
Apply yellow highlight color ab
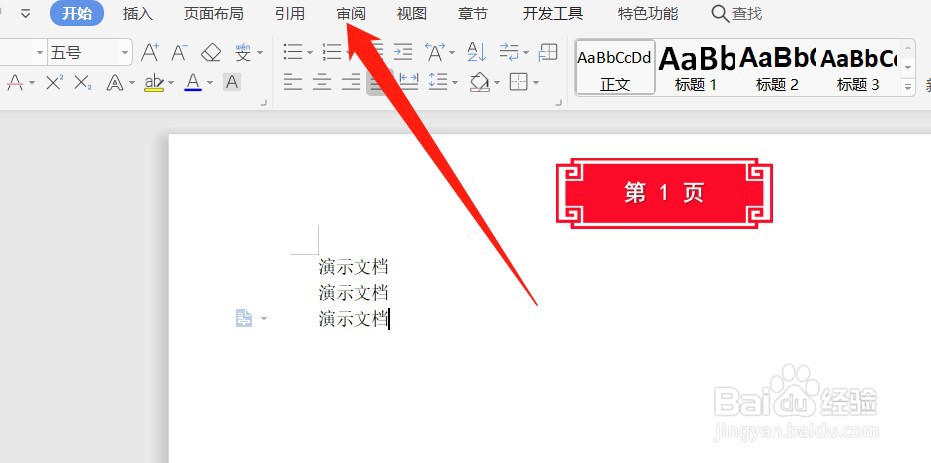click(154, 83)
